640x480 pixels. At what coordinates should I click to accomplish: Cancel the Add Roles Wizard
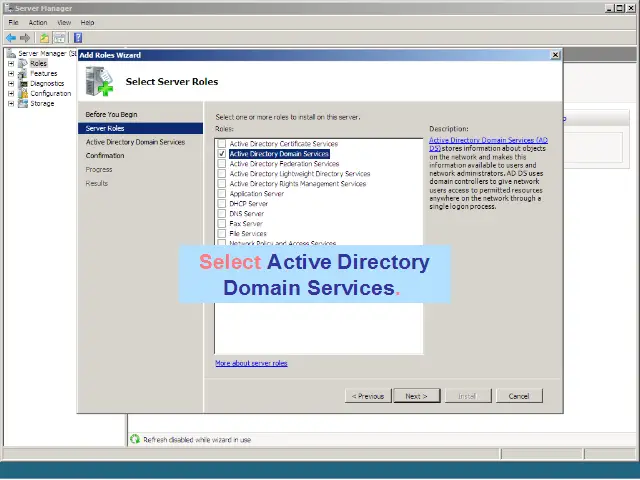tap(519, 396)
